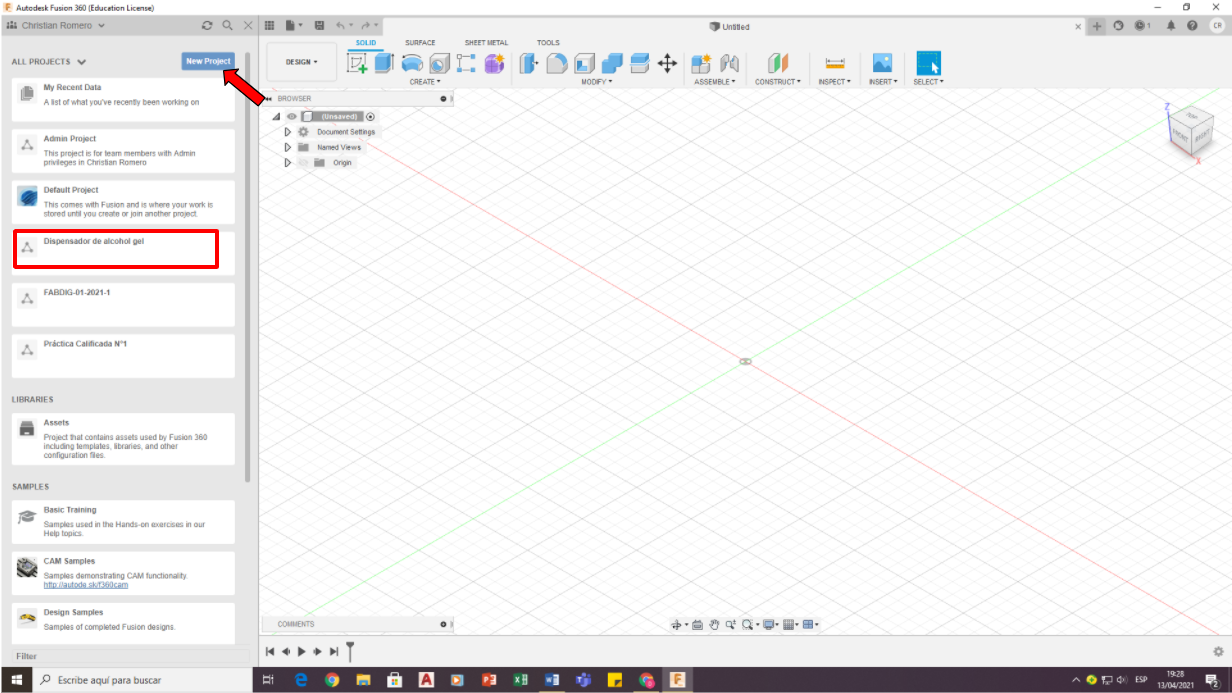The width and height of the screenshot is (1232, 693).
Task: Choose the Fillet tool icon
Action: click(557, 63)
